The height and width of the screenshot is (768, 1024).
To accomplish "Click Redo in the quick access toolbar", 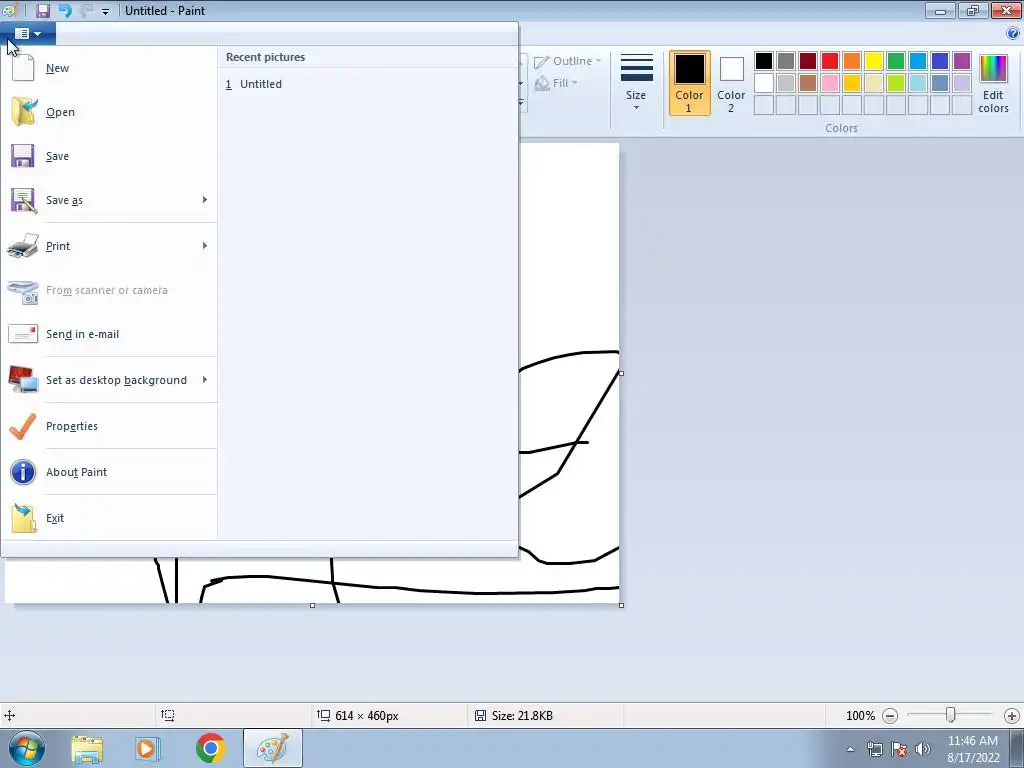I will coord(86,10).
